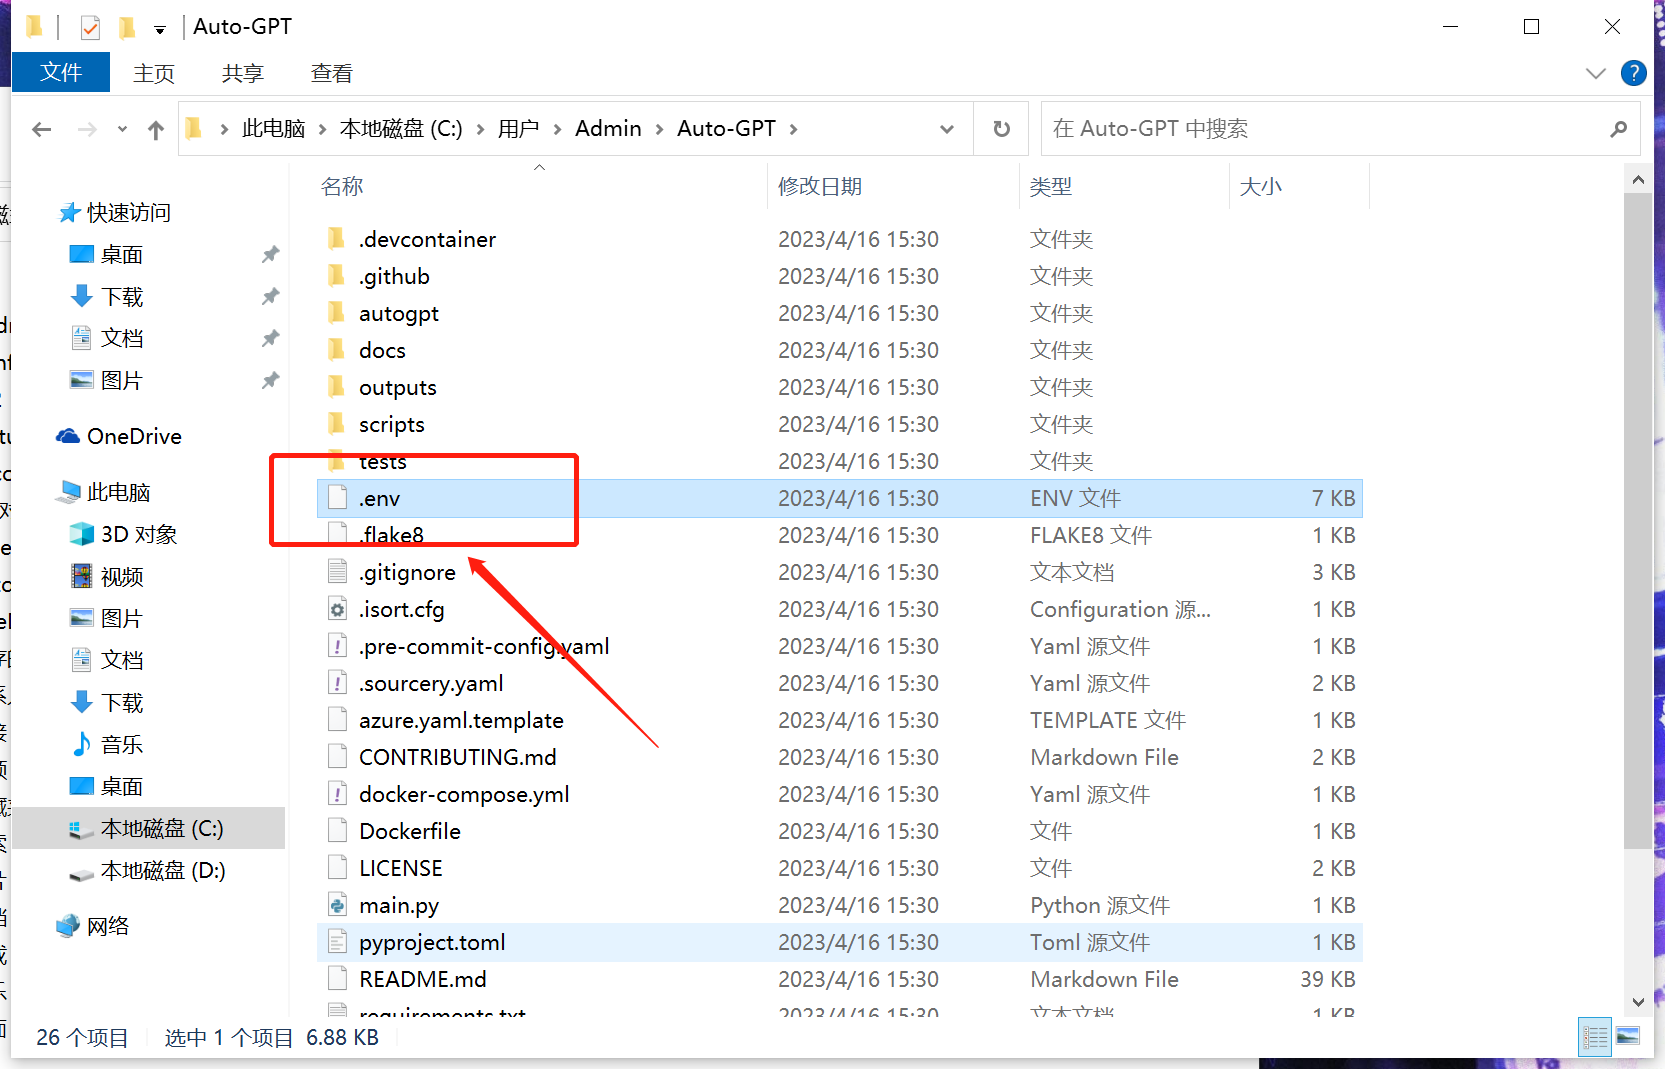Click 此电脑 in the address breadcrumb
Image resolution: width=1665 pixels, height=1069 pixels.
click(x=273, y=129)
